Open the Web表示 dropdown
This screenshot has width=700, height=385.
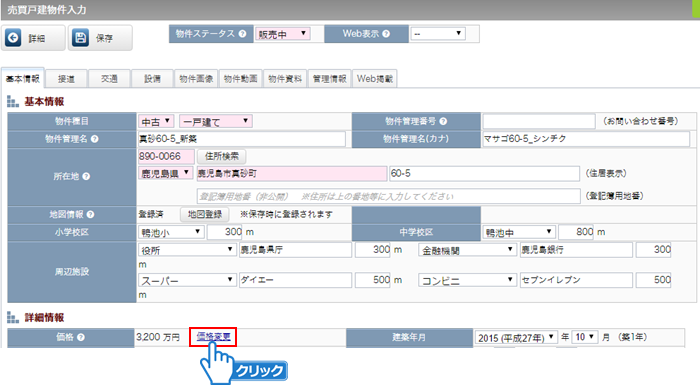coord(438,33)
